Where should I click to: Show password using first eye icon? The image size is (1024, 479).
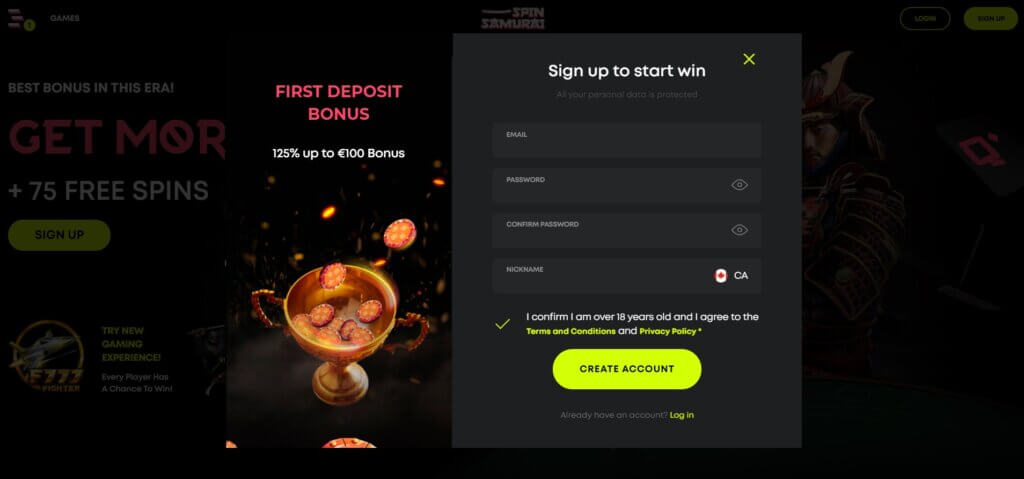739,185
